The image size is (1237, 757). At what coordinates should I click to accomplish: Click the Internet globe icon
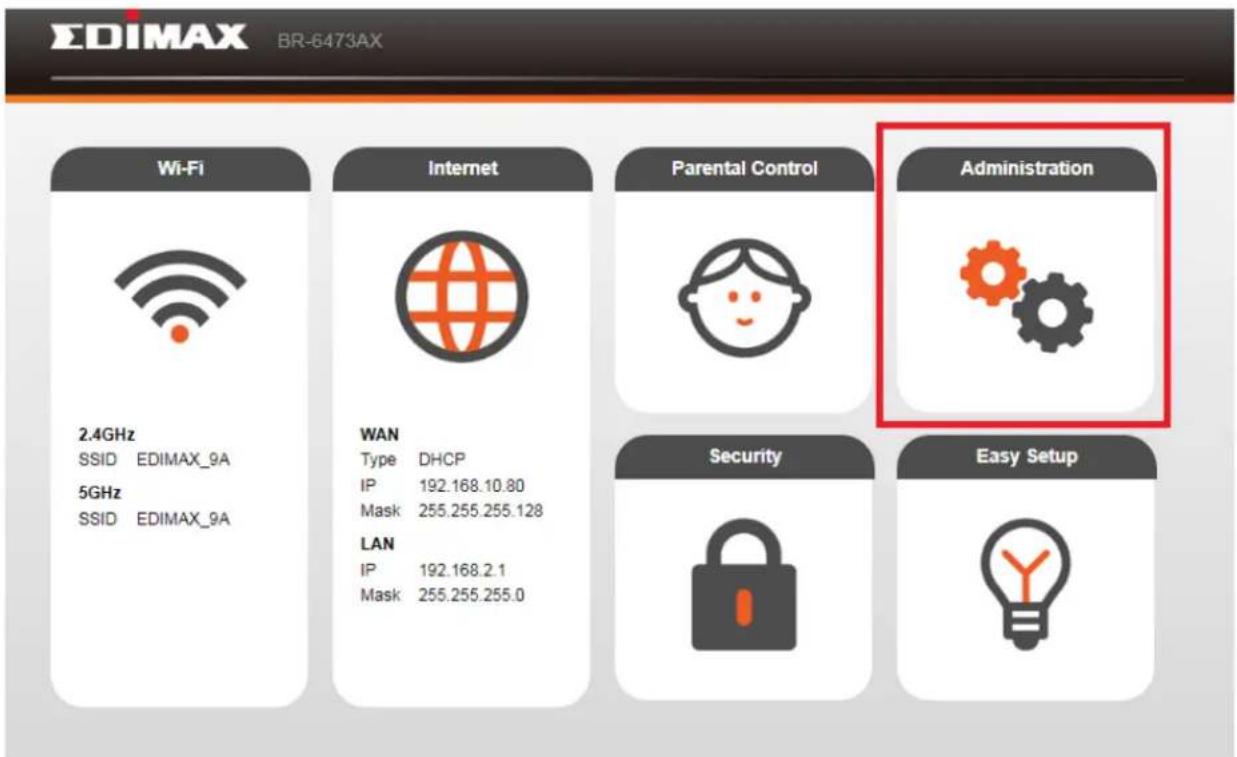point(461,297)
